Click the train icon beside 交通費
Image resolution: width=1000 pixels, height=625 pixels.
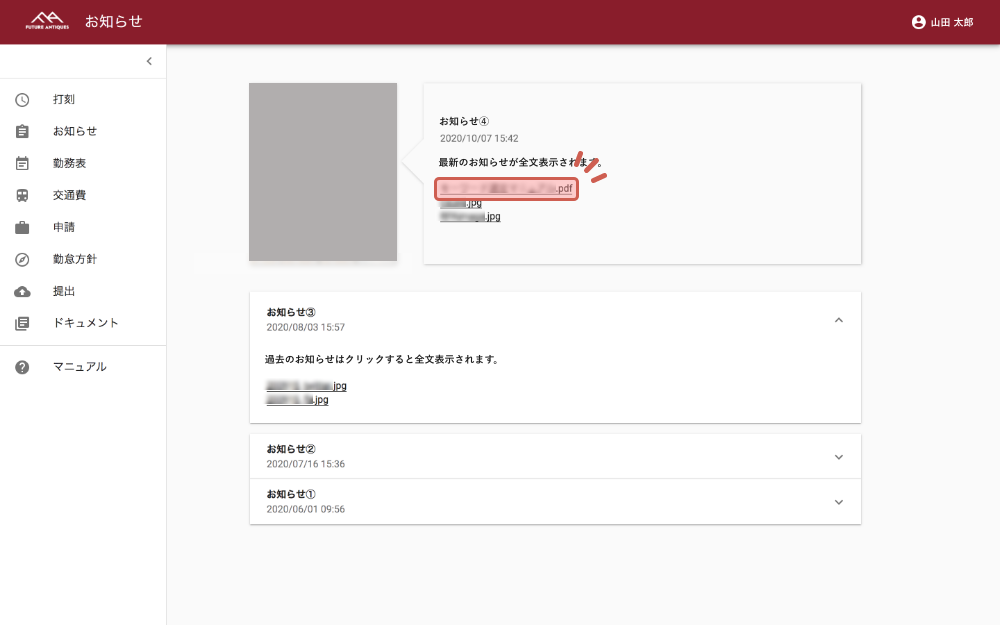pos(22,195)
